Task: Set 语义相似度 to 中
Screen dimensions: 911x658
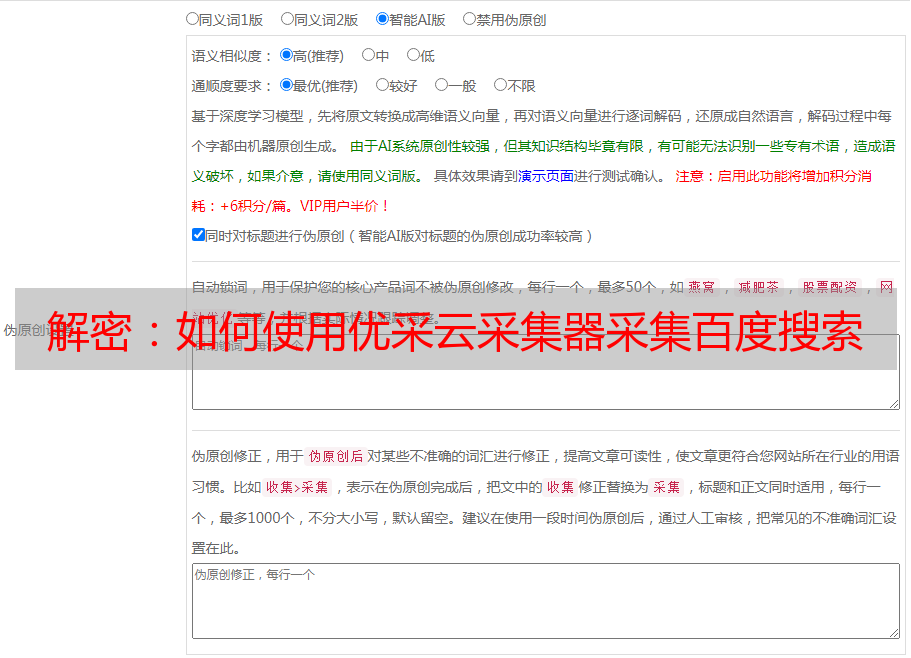Action: tap(368, 55)
